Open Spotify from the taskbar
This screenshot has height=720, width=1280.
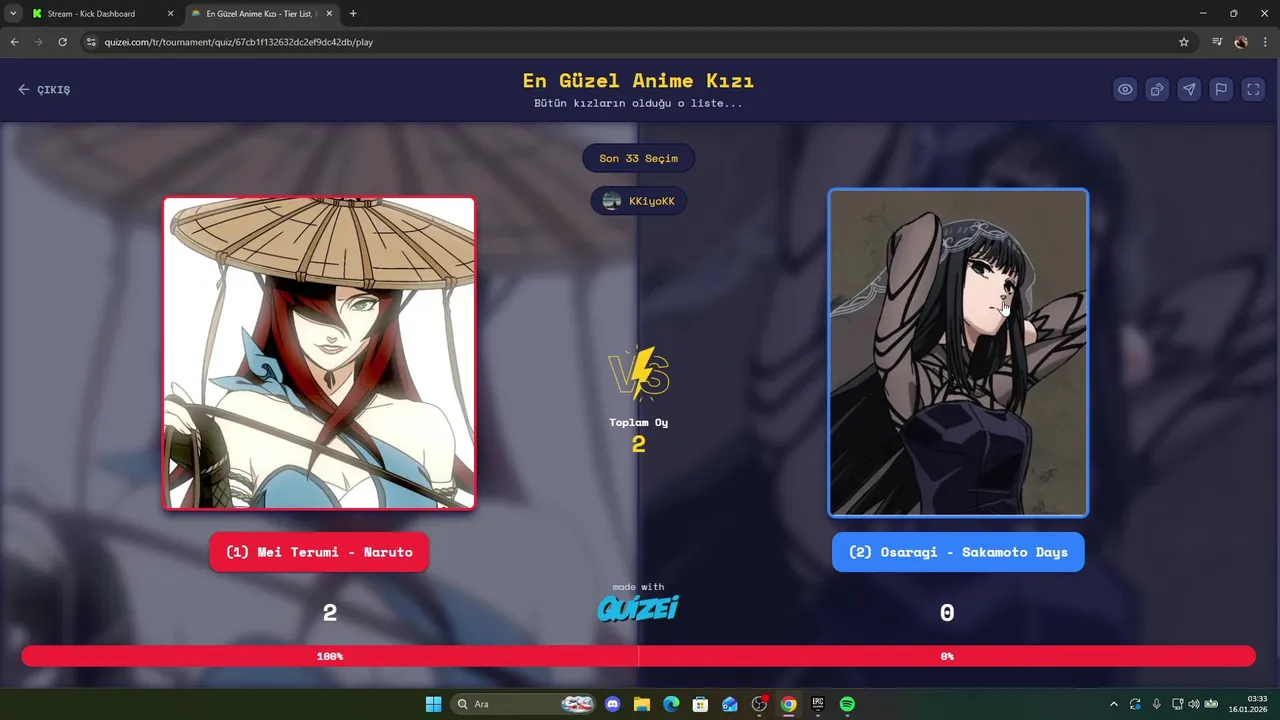pyautogui.click(x=847, y=704)
